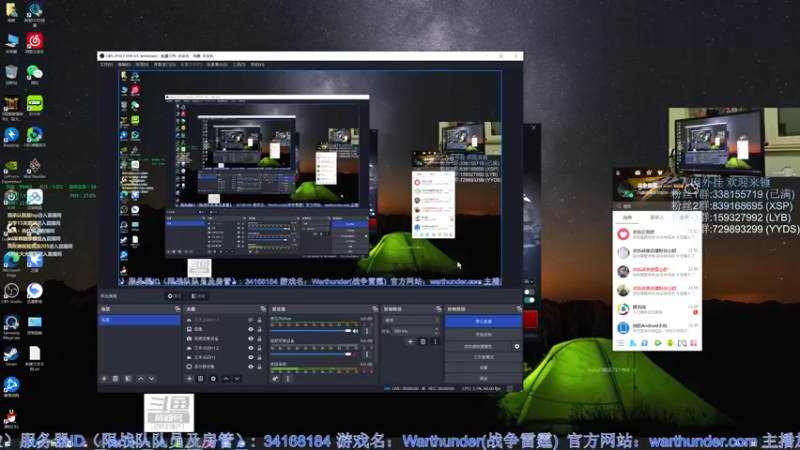
Task: Move the scene up with the arrow icon
Action: click(x=141, y=379)
